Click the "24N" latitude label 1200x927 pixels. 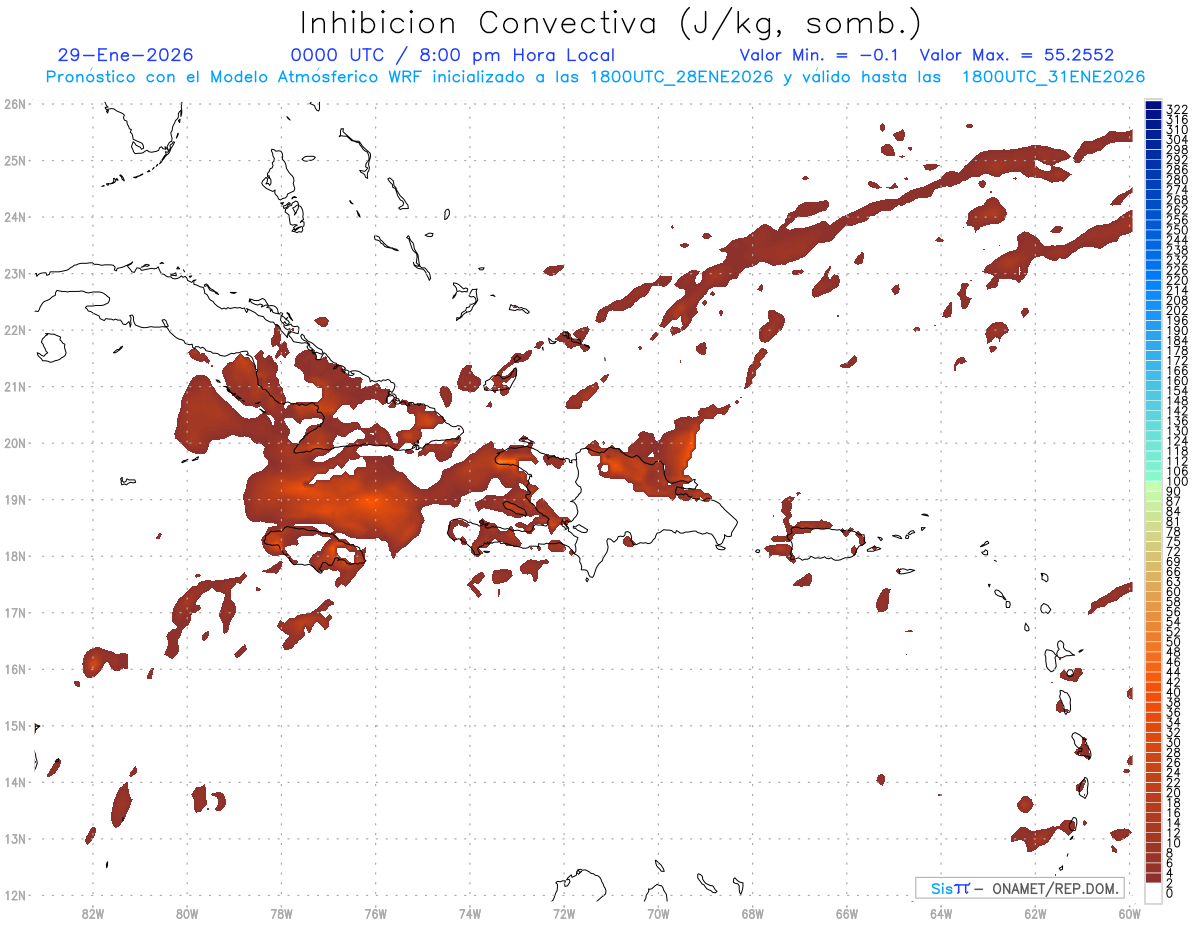click(x=15, y=217)
